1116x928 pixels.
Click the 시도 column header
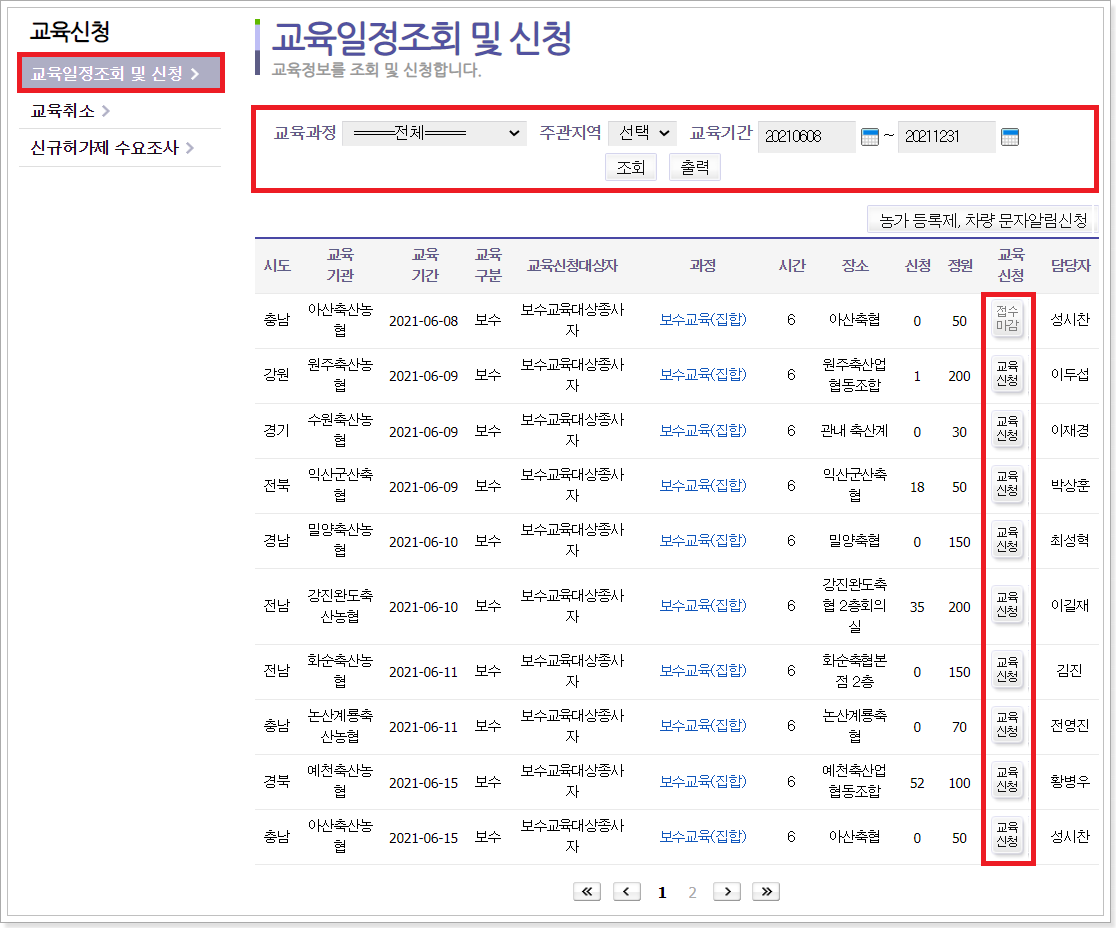click(x=277, y=265)
